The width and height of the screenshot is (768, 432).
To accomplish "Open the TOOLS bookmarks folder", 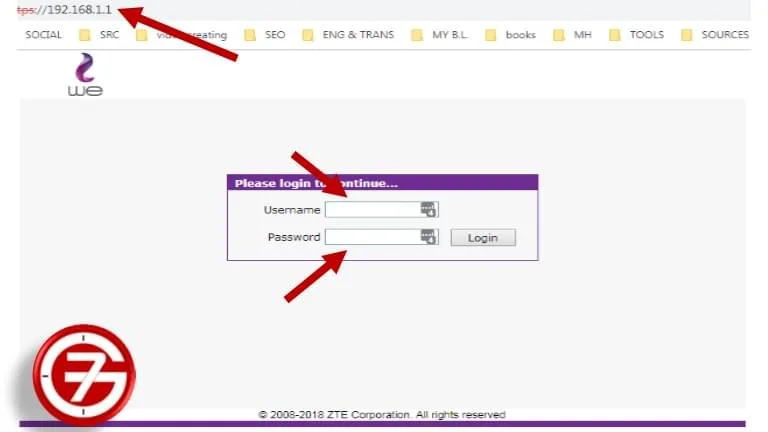I will (647, 35).
